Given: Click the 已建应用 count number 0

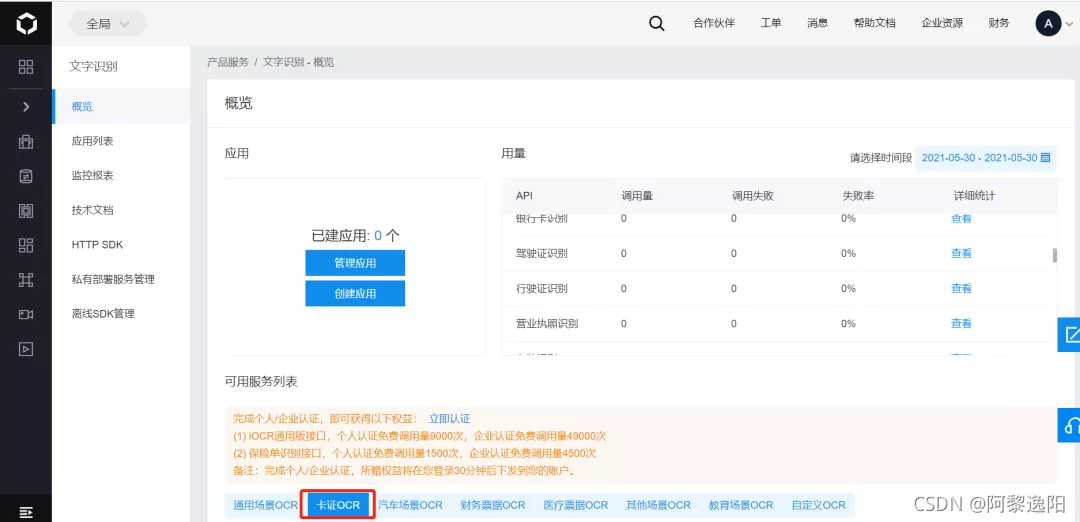Looking at the screenshot, I should (x=378, y=236).
